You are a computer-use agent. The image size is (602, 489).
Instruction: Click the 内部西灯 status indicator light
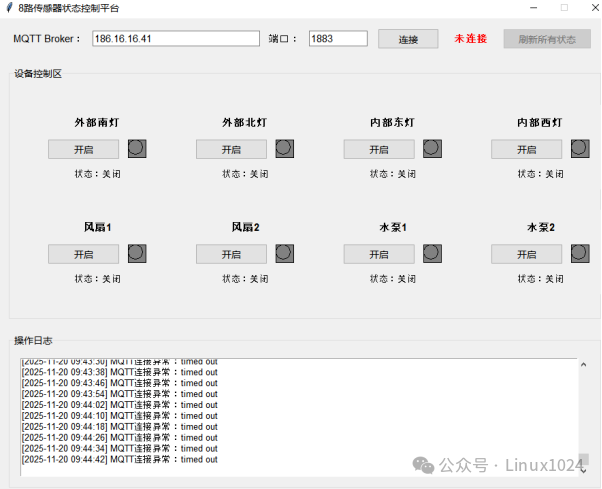[x=580, y=148]
